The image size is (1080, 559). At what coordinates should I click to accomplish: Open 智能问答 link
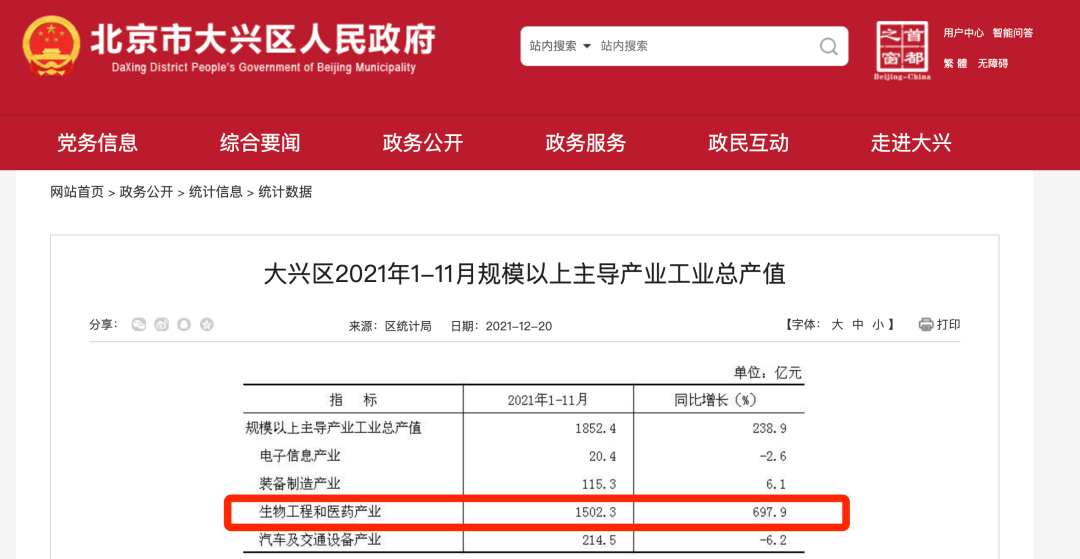[1012, 33]
